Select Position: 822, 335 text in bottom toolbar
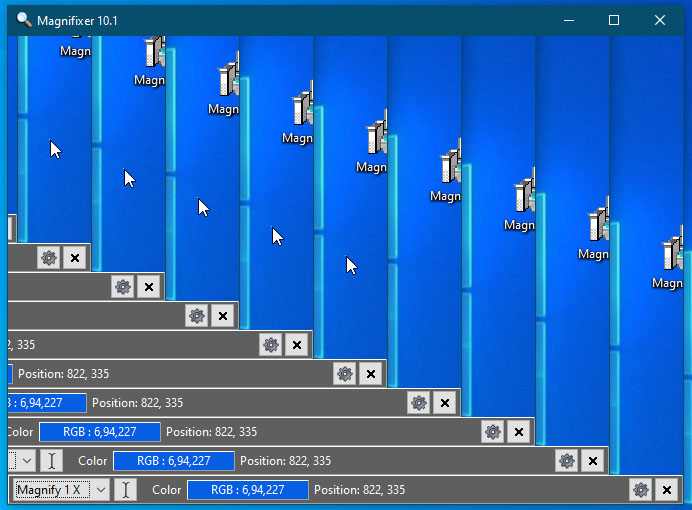Image resolution: width=692 pixels, height=510 pixels. (x=359, y=490)
